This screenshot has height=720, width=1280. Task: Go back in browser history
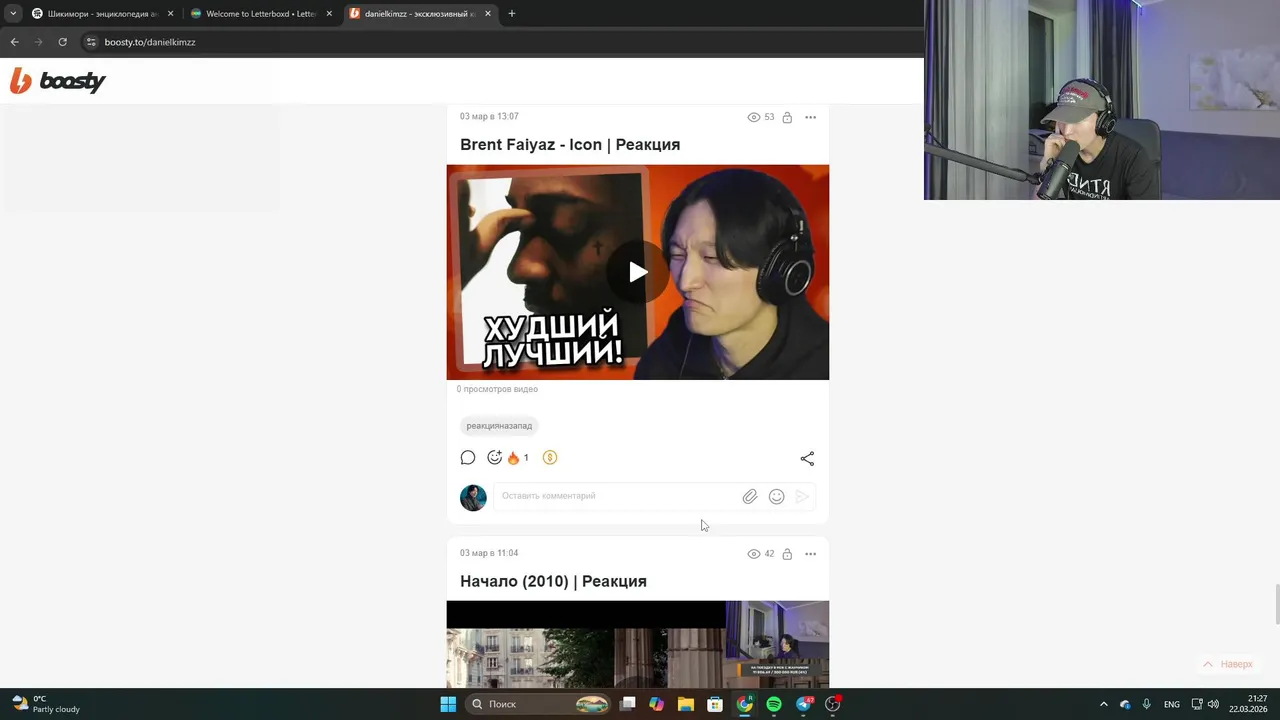pos(14,42)
